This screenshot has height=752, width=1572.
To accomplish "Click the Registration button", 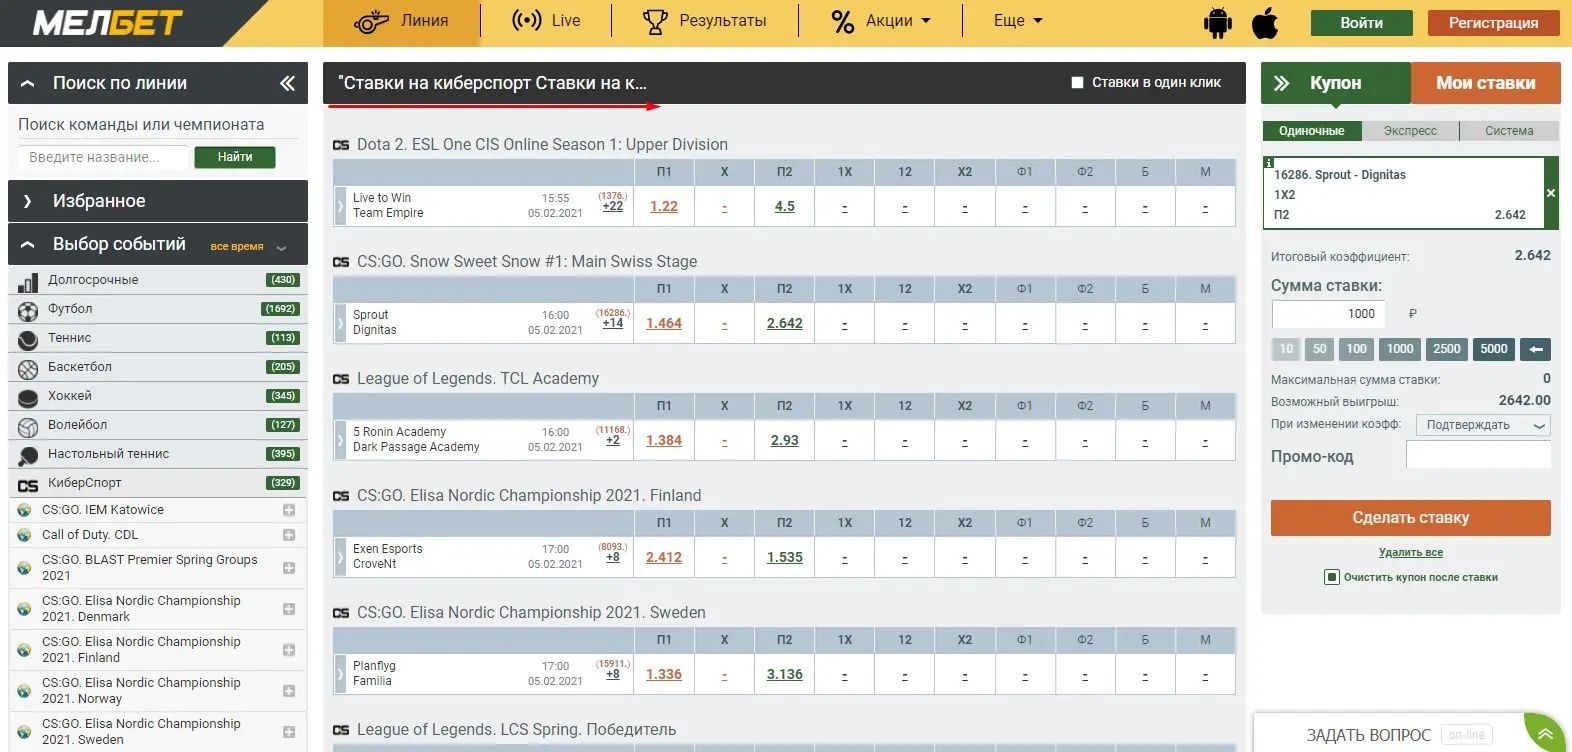I will point(1493,22).
